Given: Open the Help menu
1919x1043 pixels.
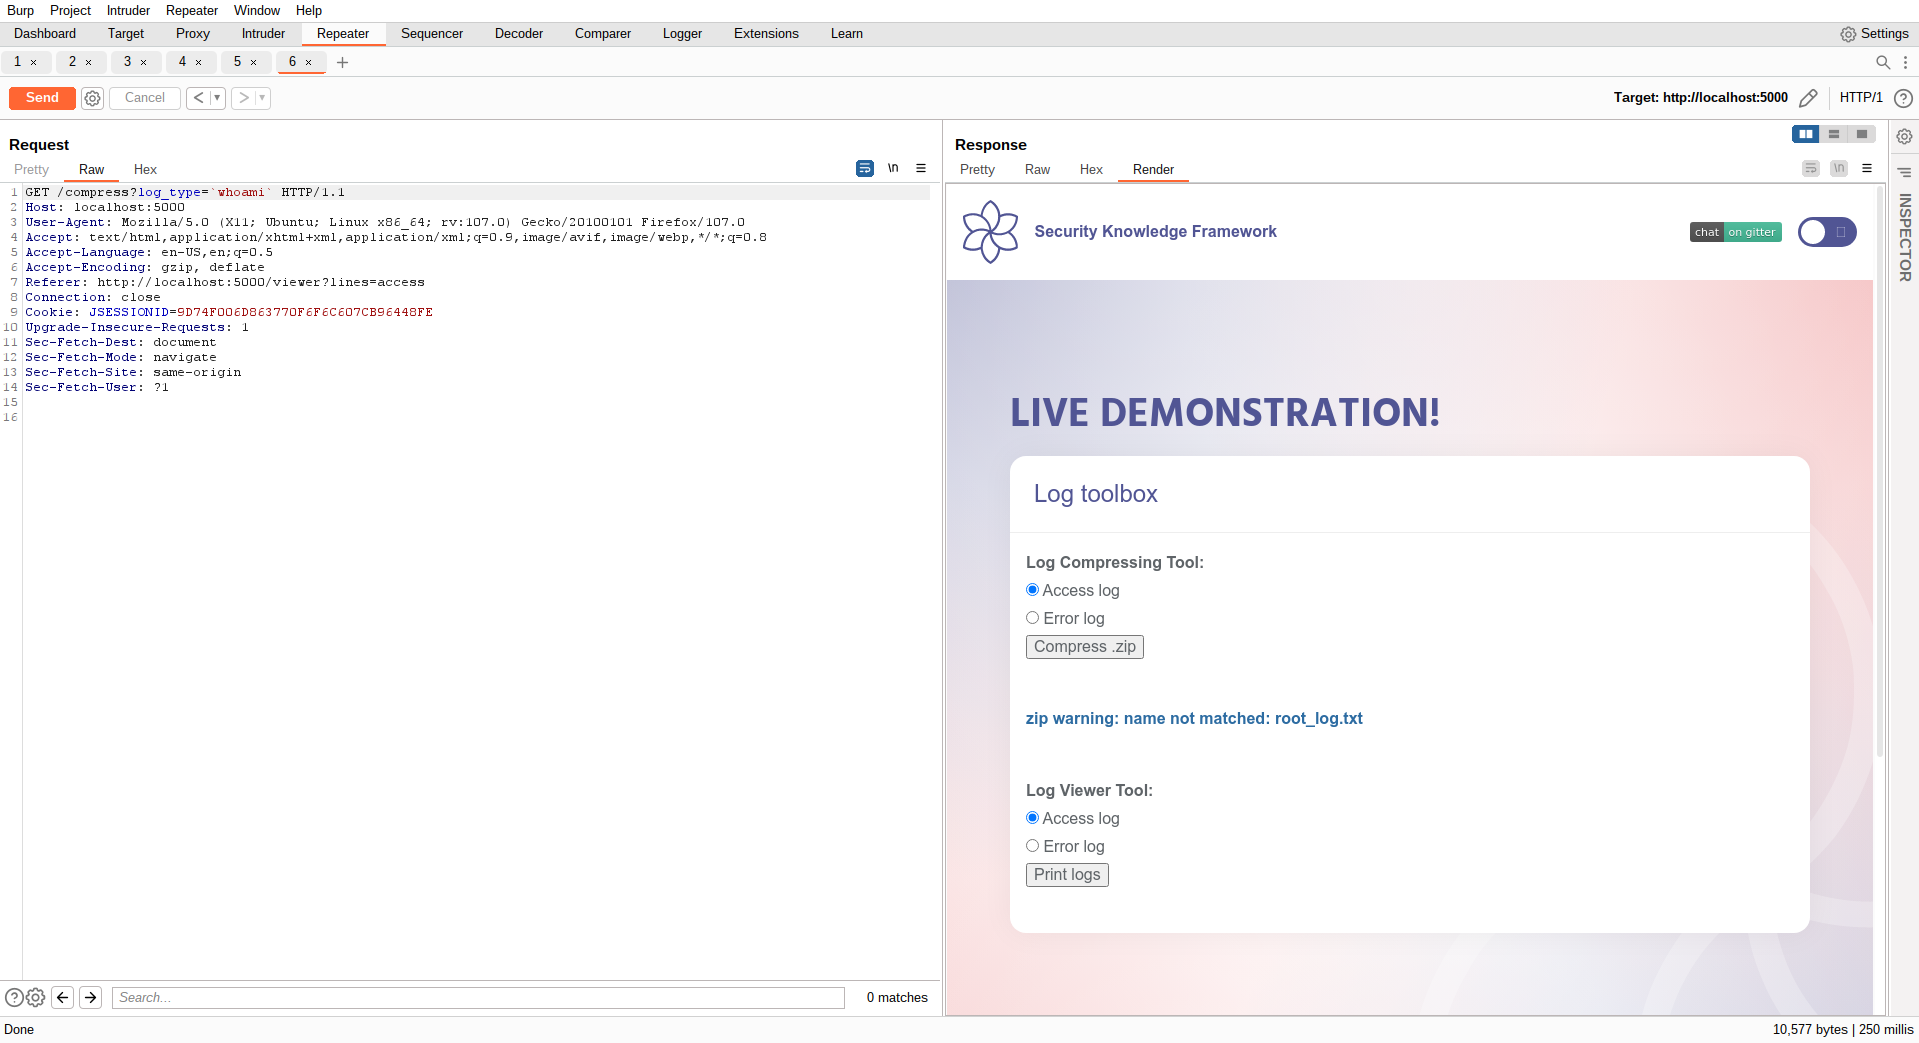Looking at the screenshot, I should point(309,10).
